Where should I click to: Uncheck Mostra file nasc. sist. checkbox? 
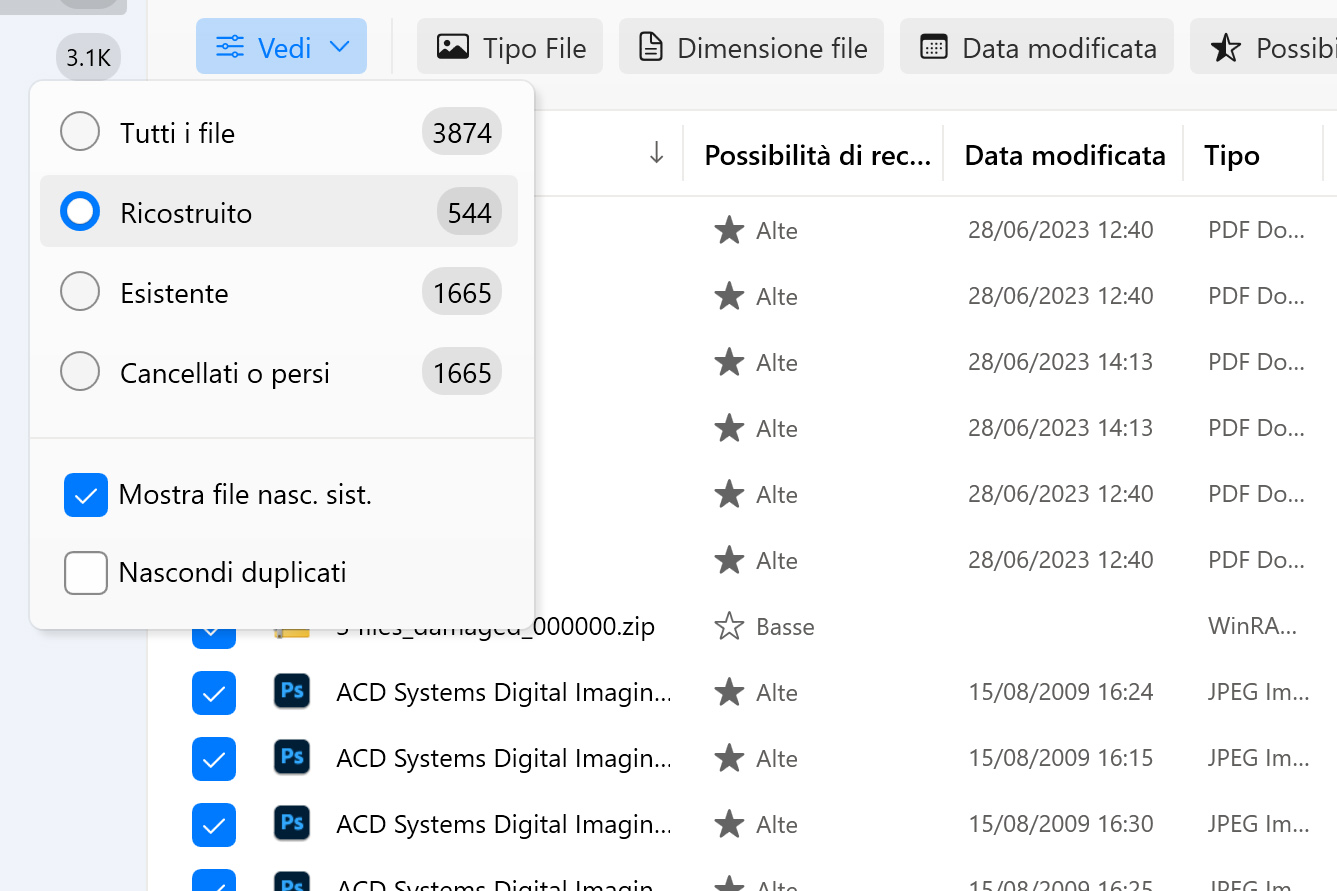pyautogui.click(x=86, y=495)
